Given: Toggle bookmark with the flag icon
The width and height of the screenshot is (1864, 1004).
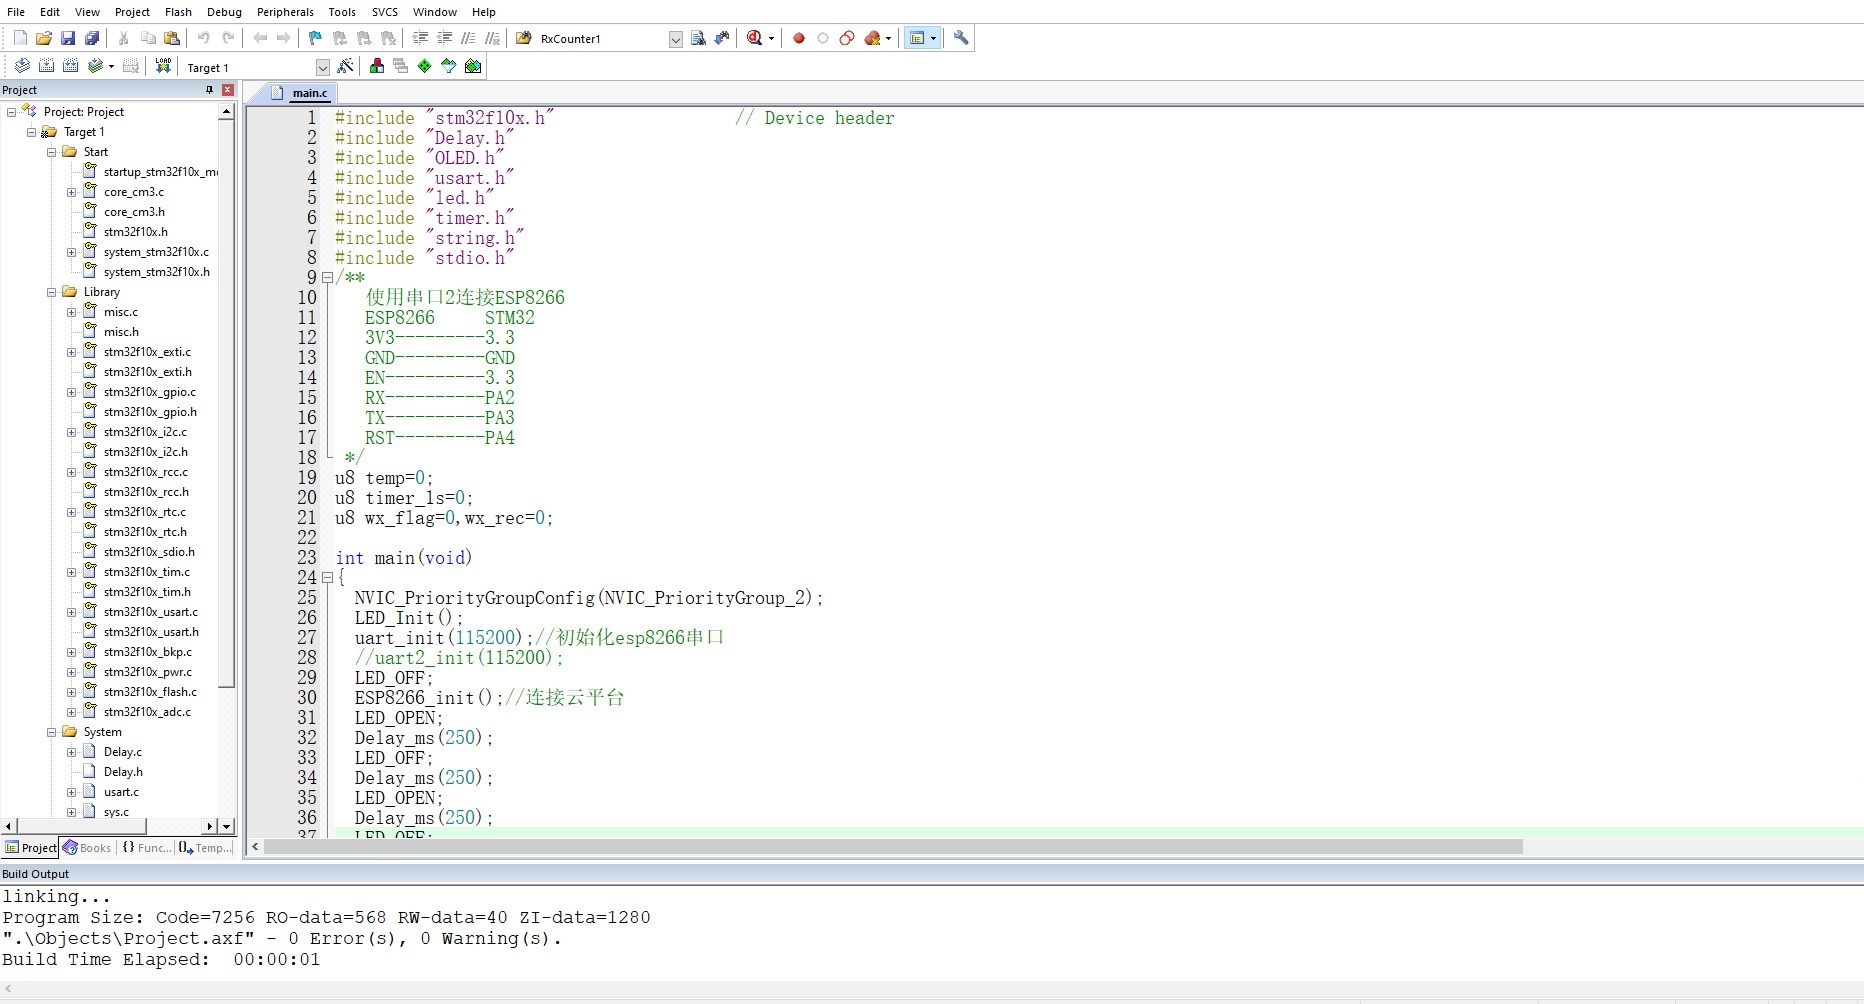Looking at the screenshot, I should [x=315, y=38].
